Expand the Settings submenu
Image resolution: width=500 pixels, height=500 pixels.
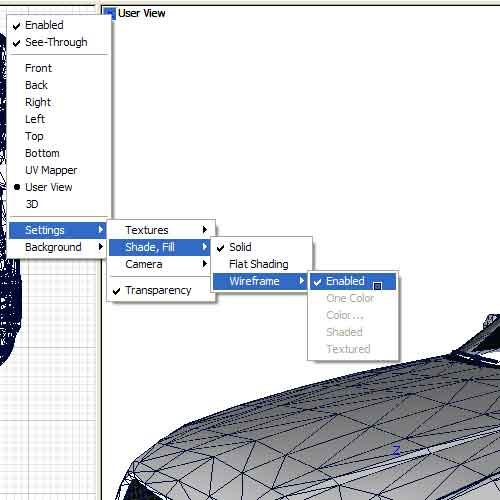(57, 230)
